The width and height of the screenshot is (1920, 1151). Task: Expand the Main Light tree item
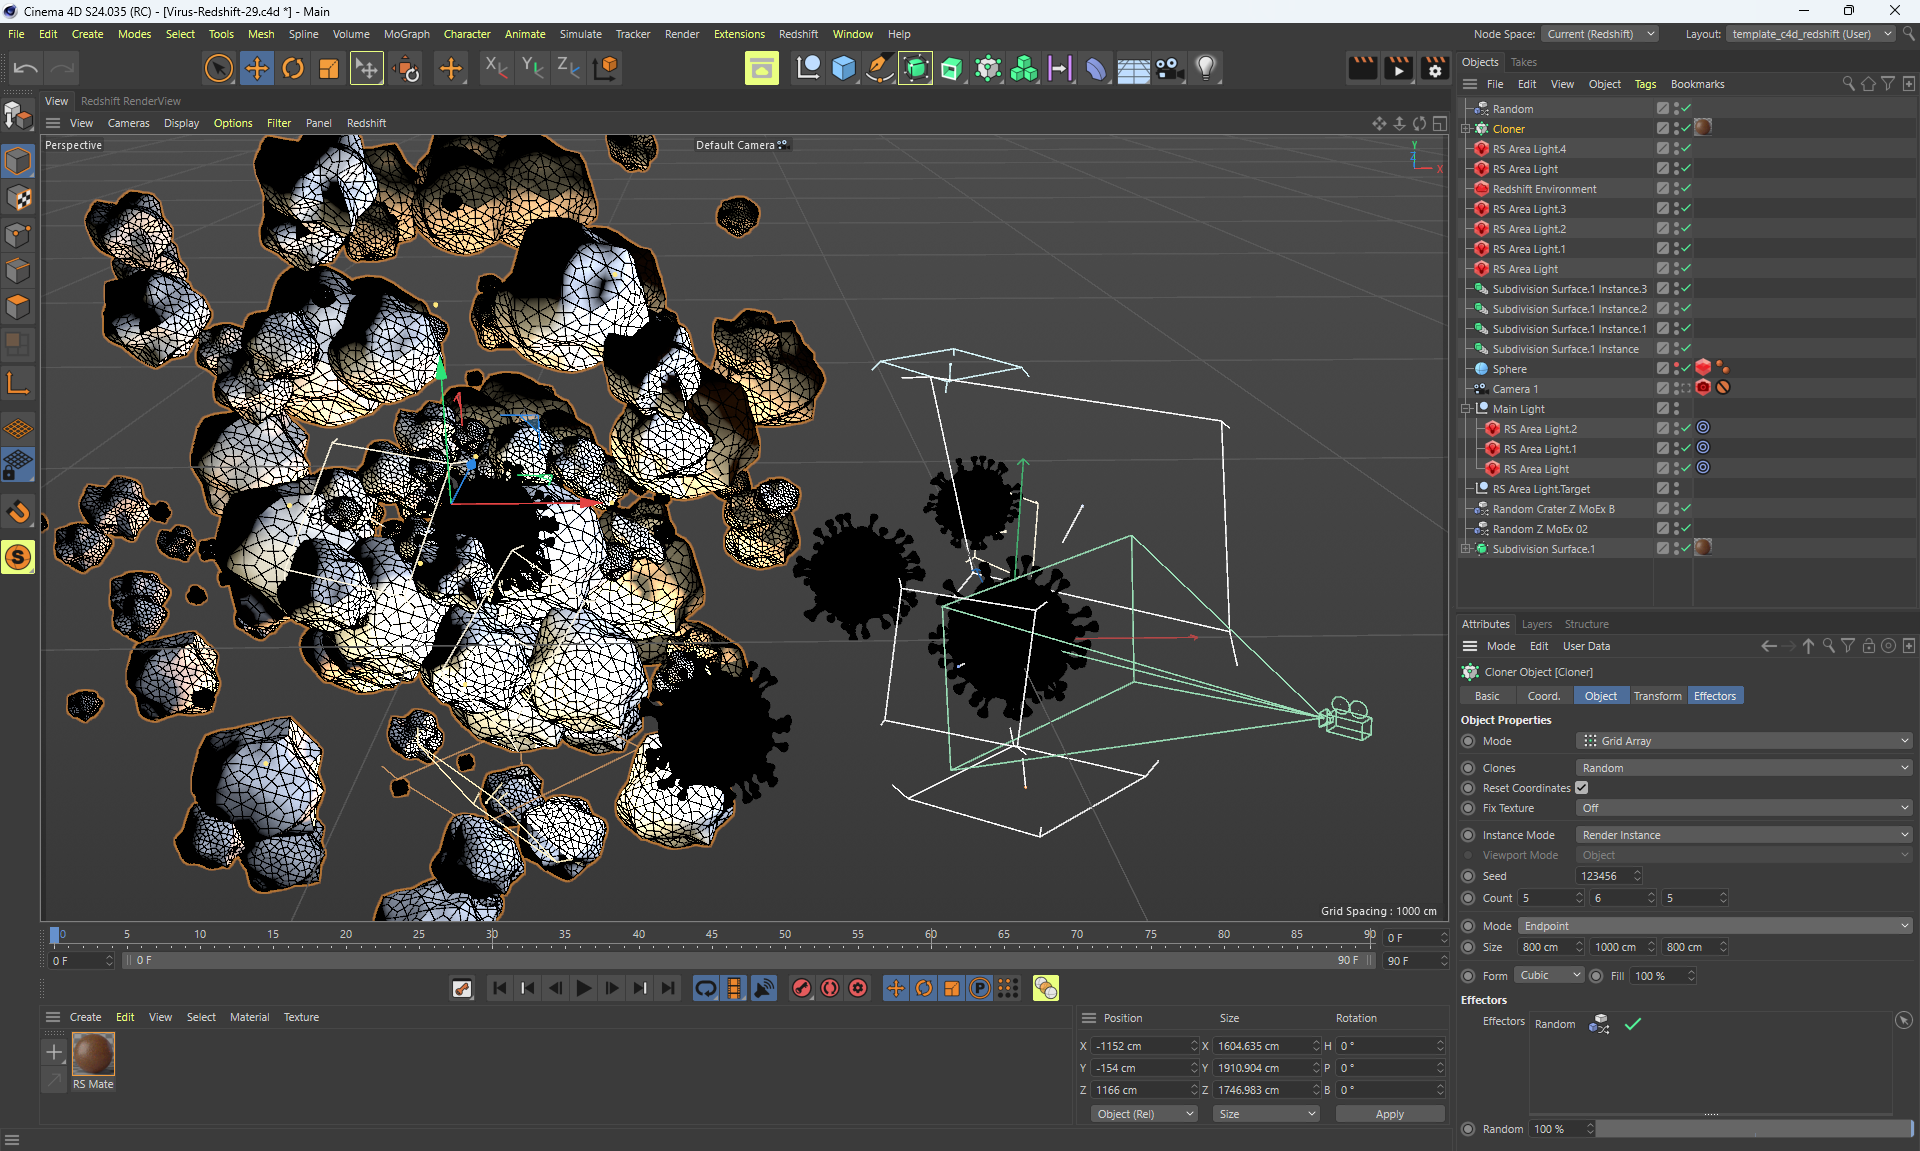tap(1466, 409)
